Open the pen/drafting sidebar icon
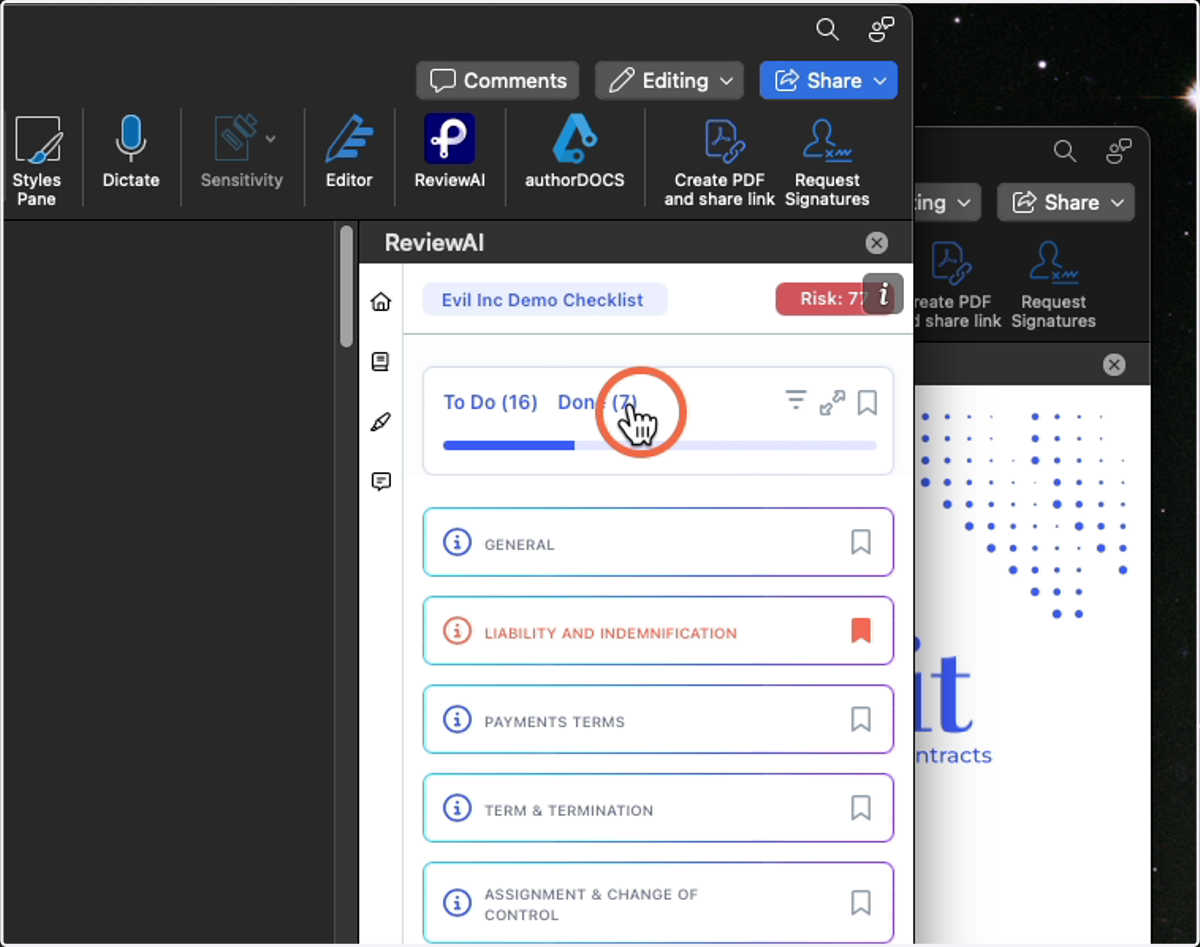Screen dimensions: 1200x947 (x=381, y=422)
